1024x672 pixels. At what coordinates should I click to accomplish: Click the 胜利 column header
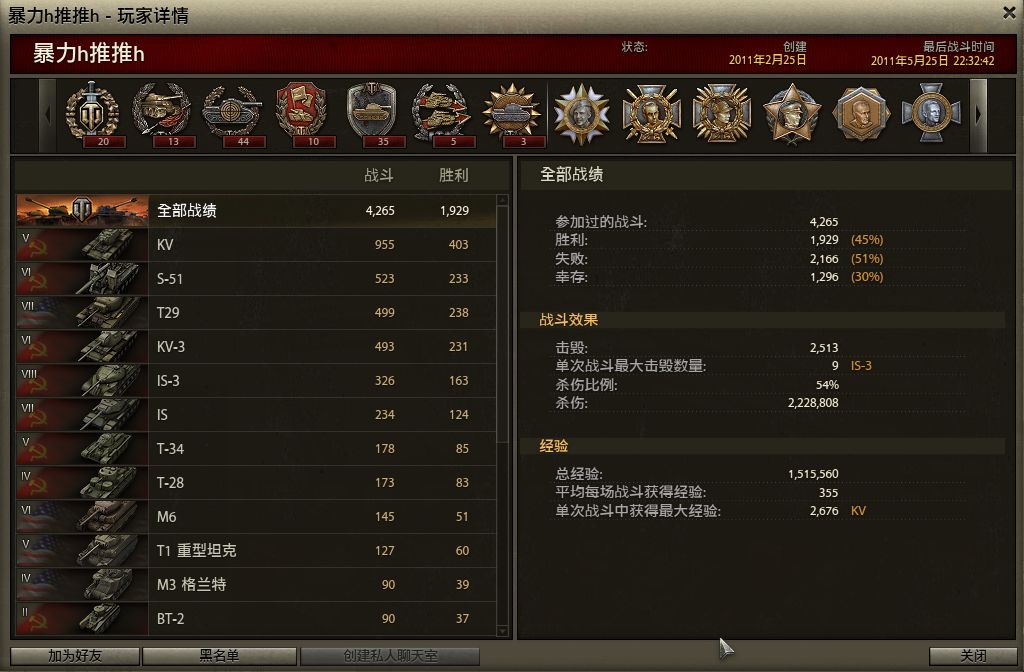[453, 175]
